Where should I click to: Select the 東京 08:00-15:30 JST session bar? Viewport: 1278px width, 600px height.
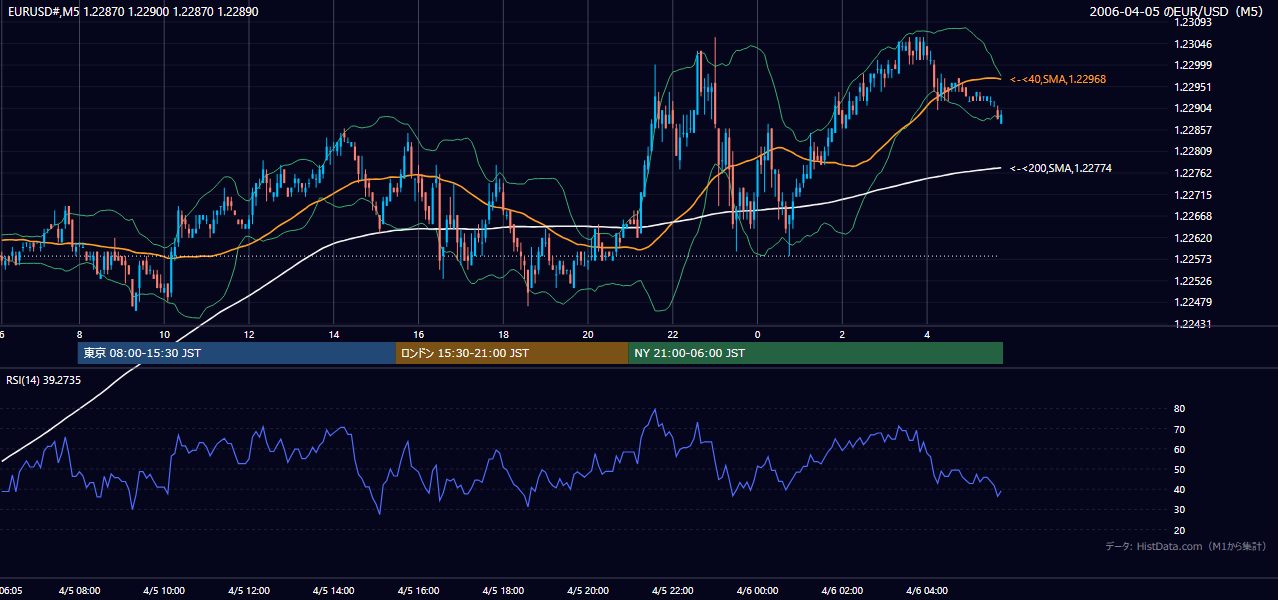pos(237,353)
